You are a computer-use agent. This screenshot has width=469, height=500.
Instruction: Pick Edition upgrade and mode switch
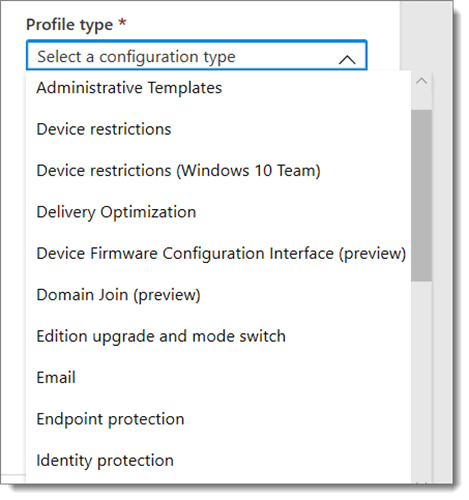tap(161, 336)
